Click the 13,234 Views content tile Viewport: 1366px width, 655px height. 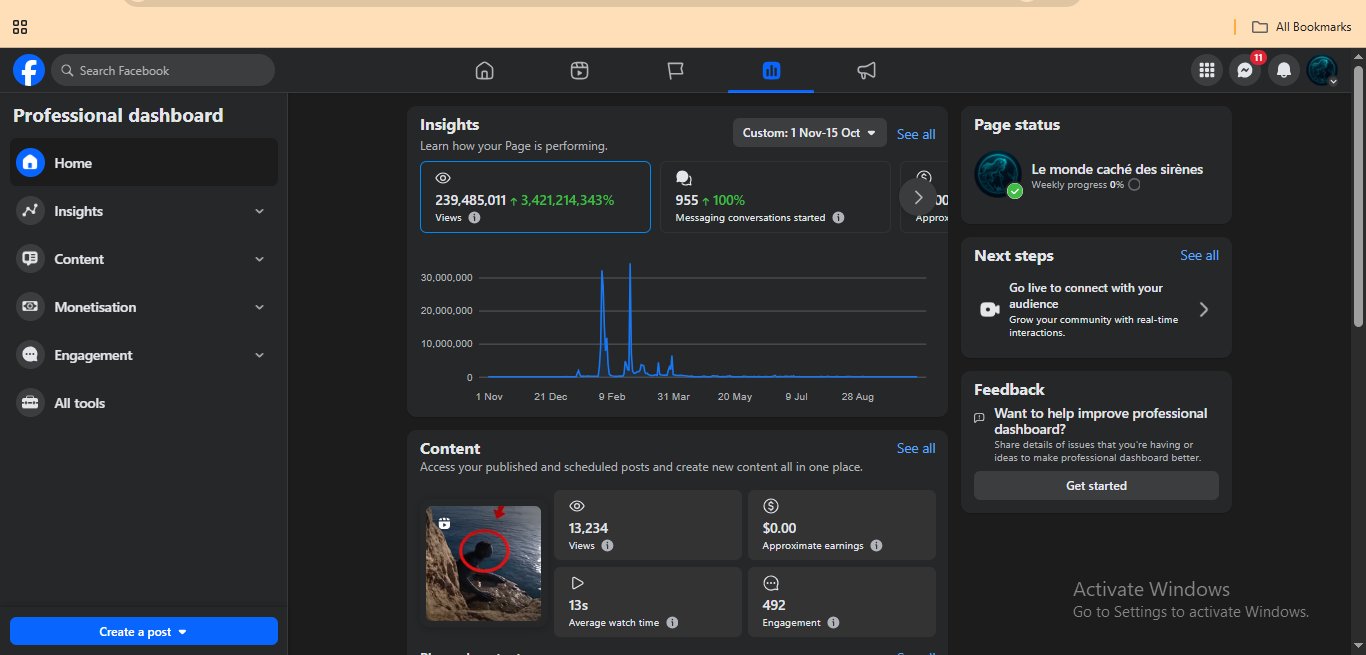(x=648, y=525)
